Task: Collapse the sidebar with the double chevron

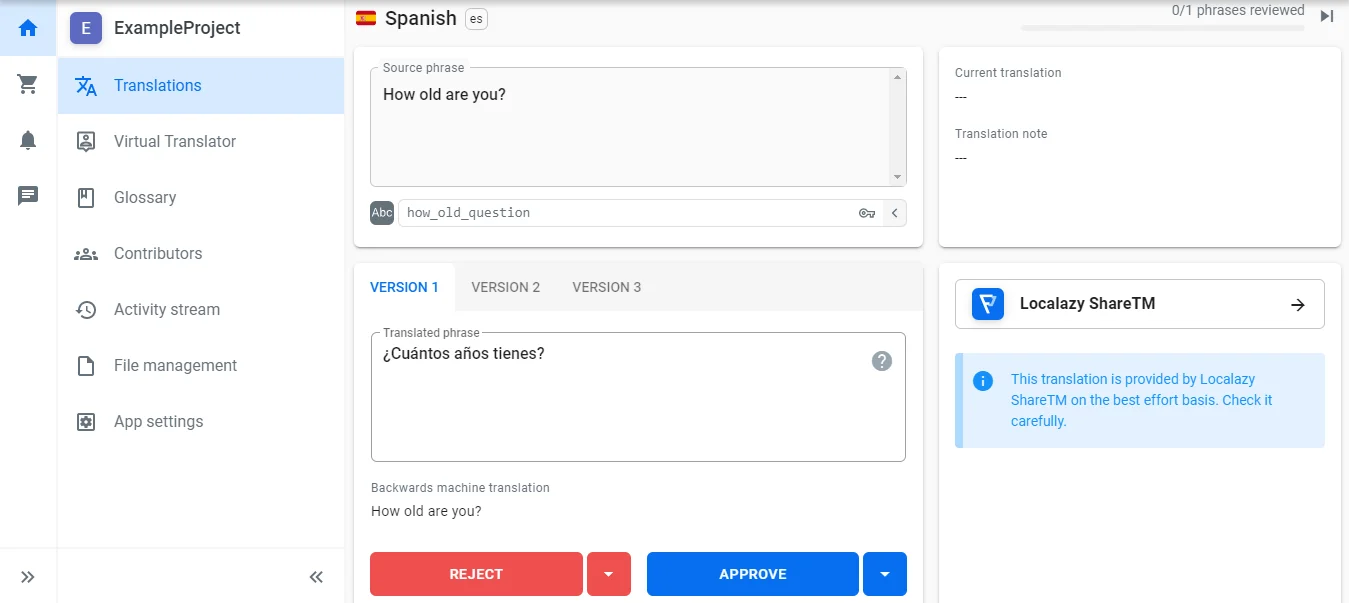Action: [315, 576]
